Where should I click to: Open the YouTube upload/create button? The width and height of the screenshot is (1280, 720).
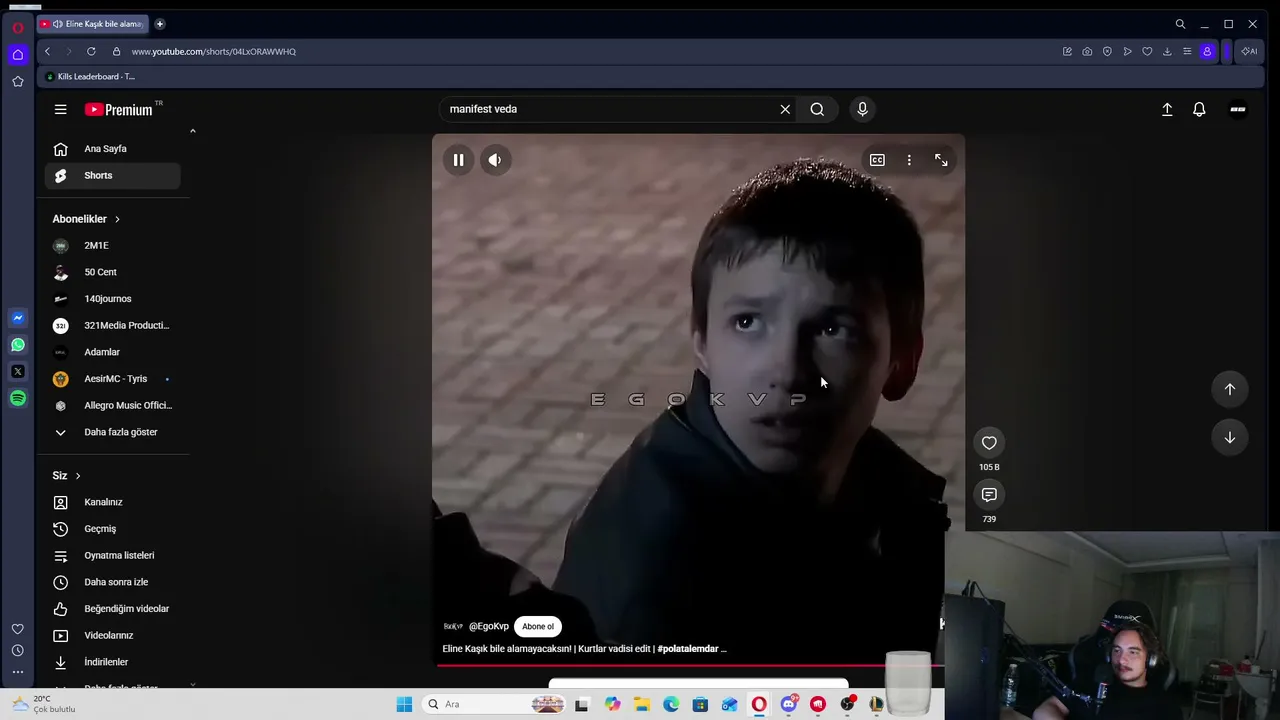coord(1167,110)
